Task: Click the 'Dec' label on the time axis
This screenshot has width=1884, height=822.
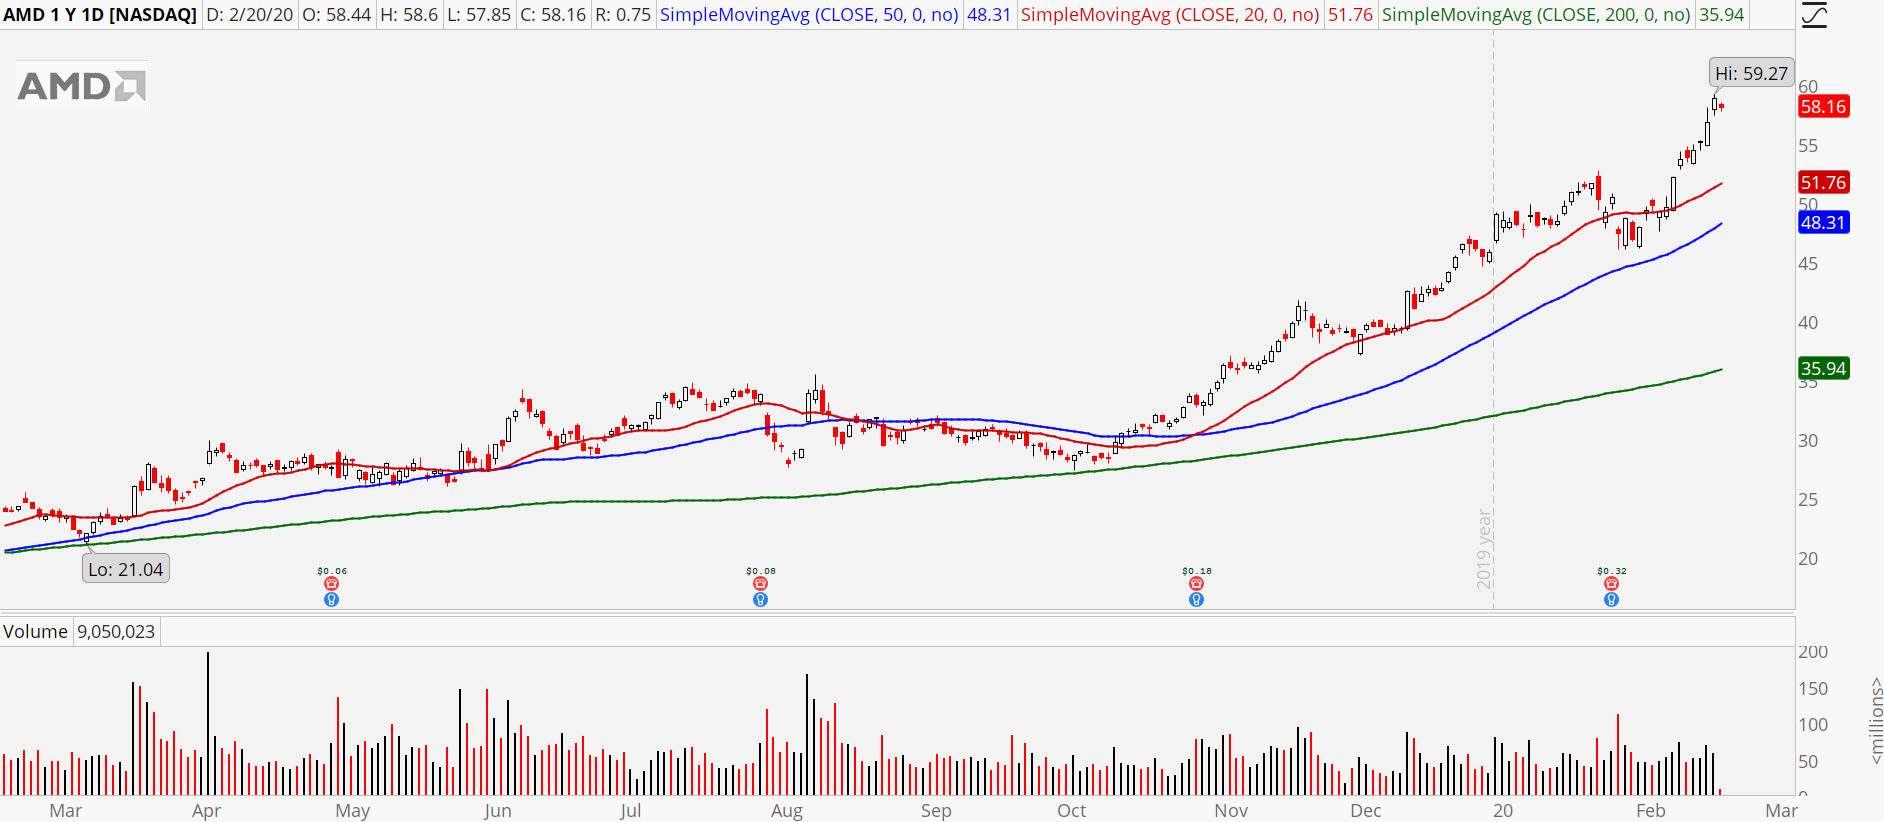Action: point(1366,811)
